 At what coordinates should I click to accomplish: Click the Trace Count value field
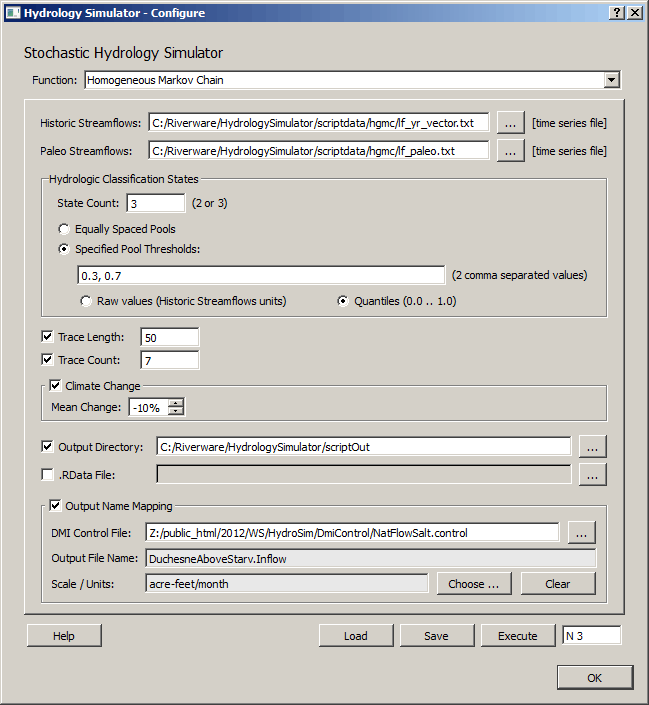(170, 361)
